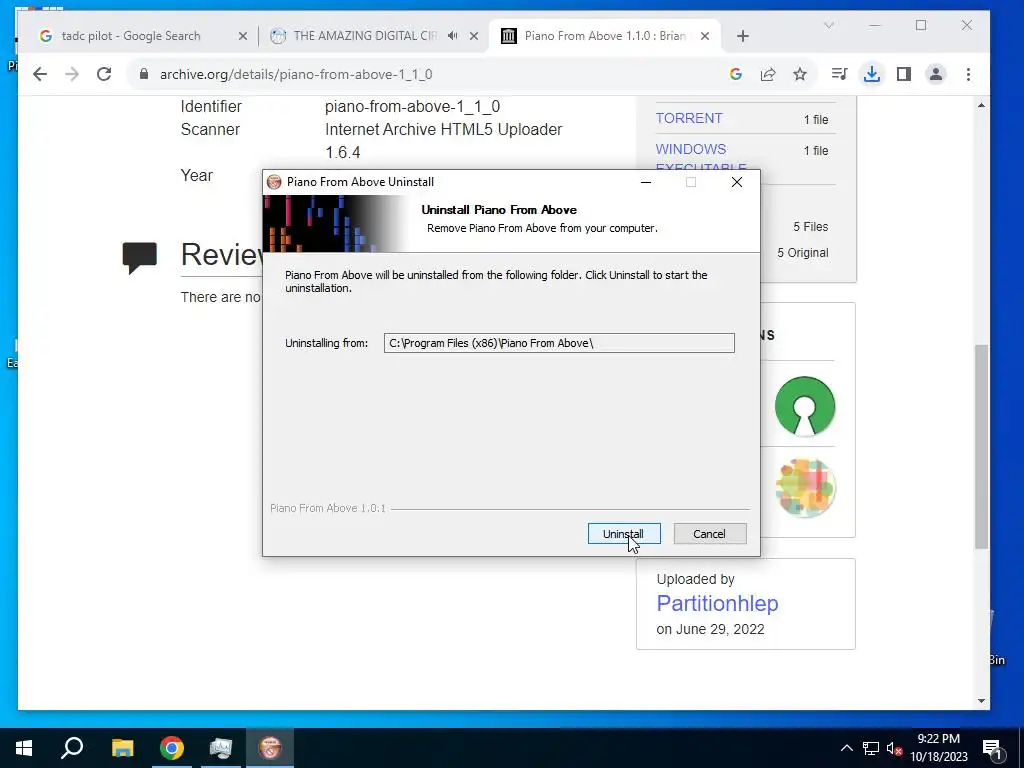1024x768 pixels.
Task: Mute the audio-playing tab speaker icon
Action: click(x=453, y=36)
